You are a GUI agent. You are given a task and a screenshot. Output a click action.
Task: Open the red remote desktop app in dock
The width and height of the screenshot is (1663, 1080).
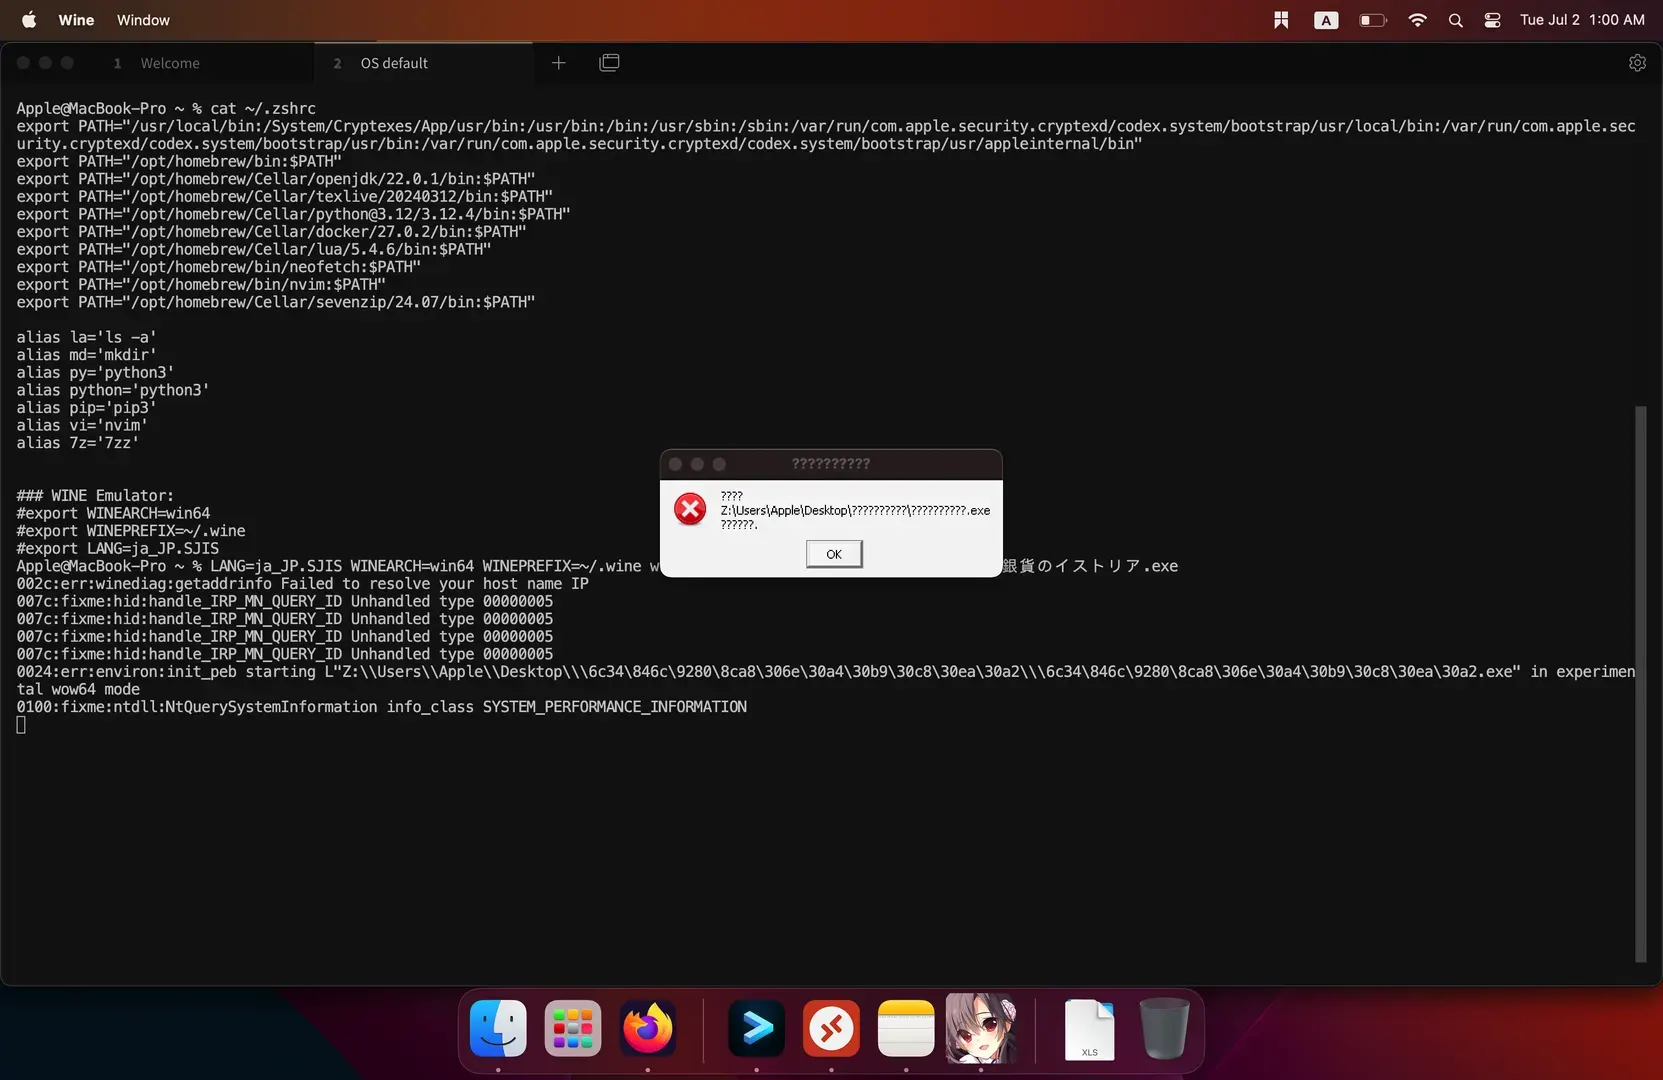[x=831, y=1028]
